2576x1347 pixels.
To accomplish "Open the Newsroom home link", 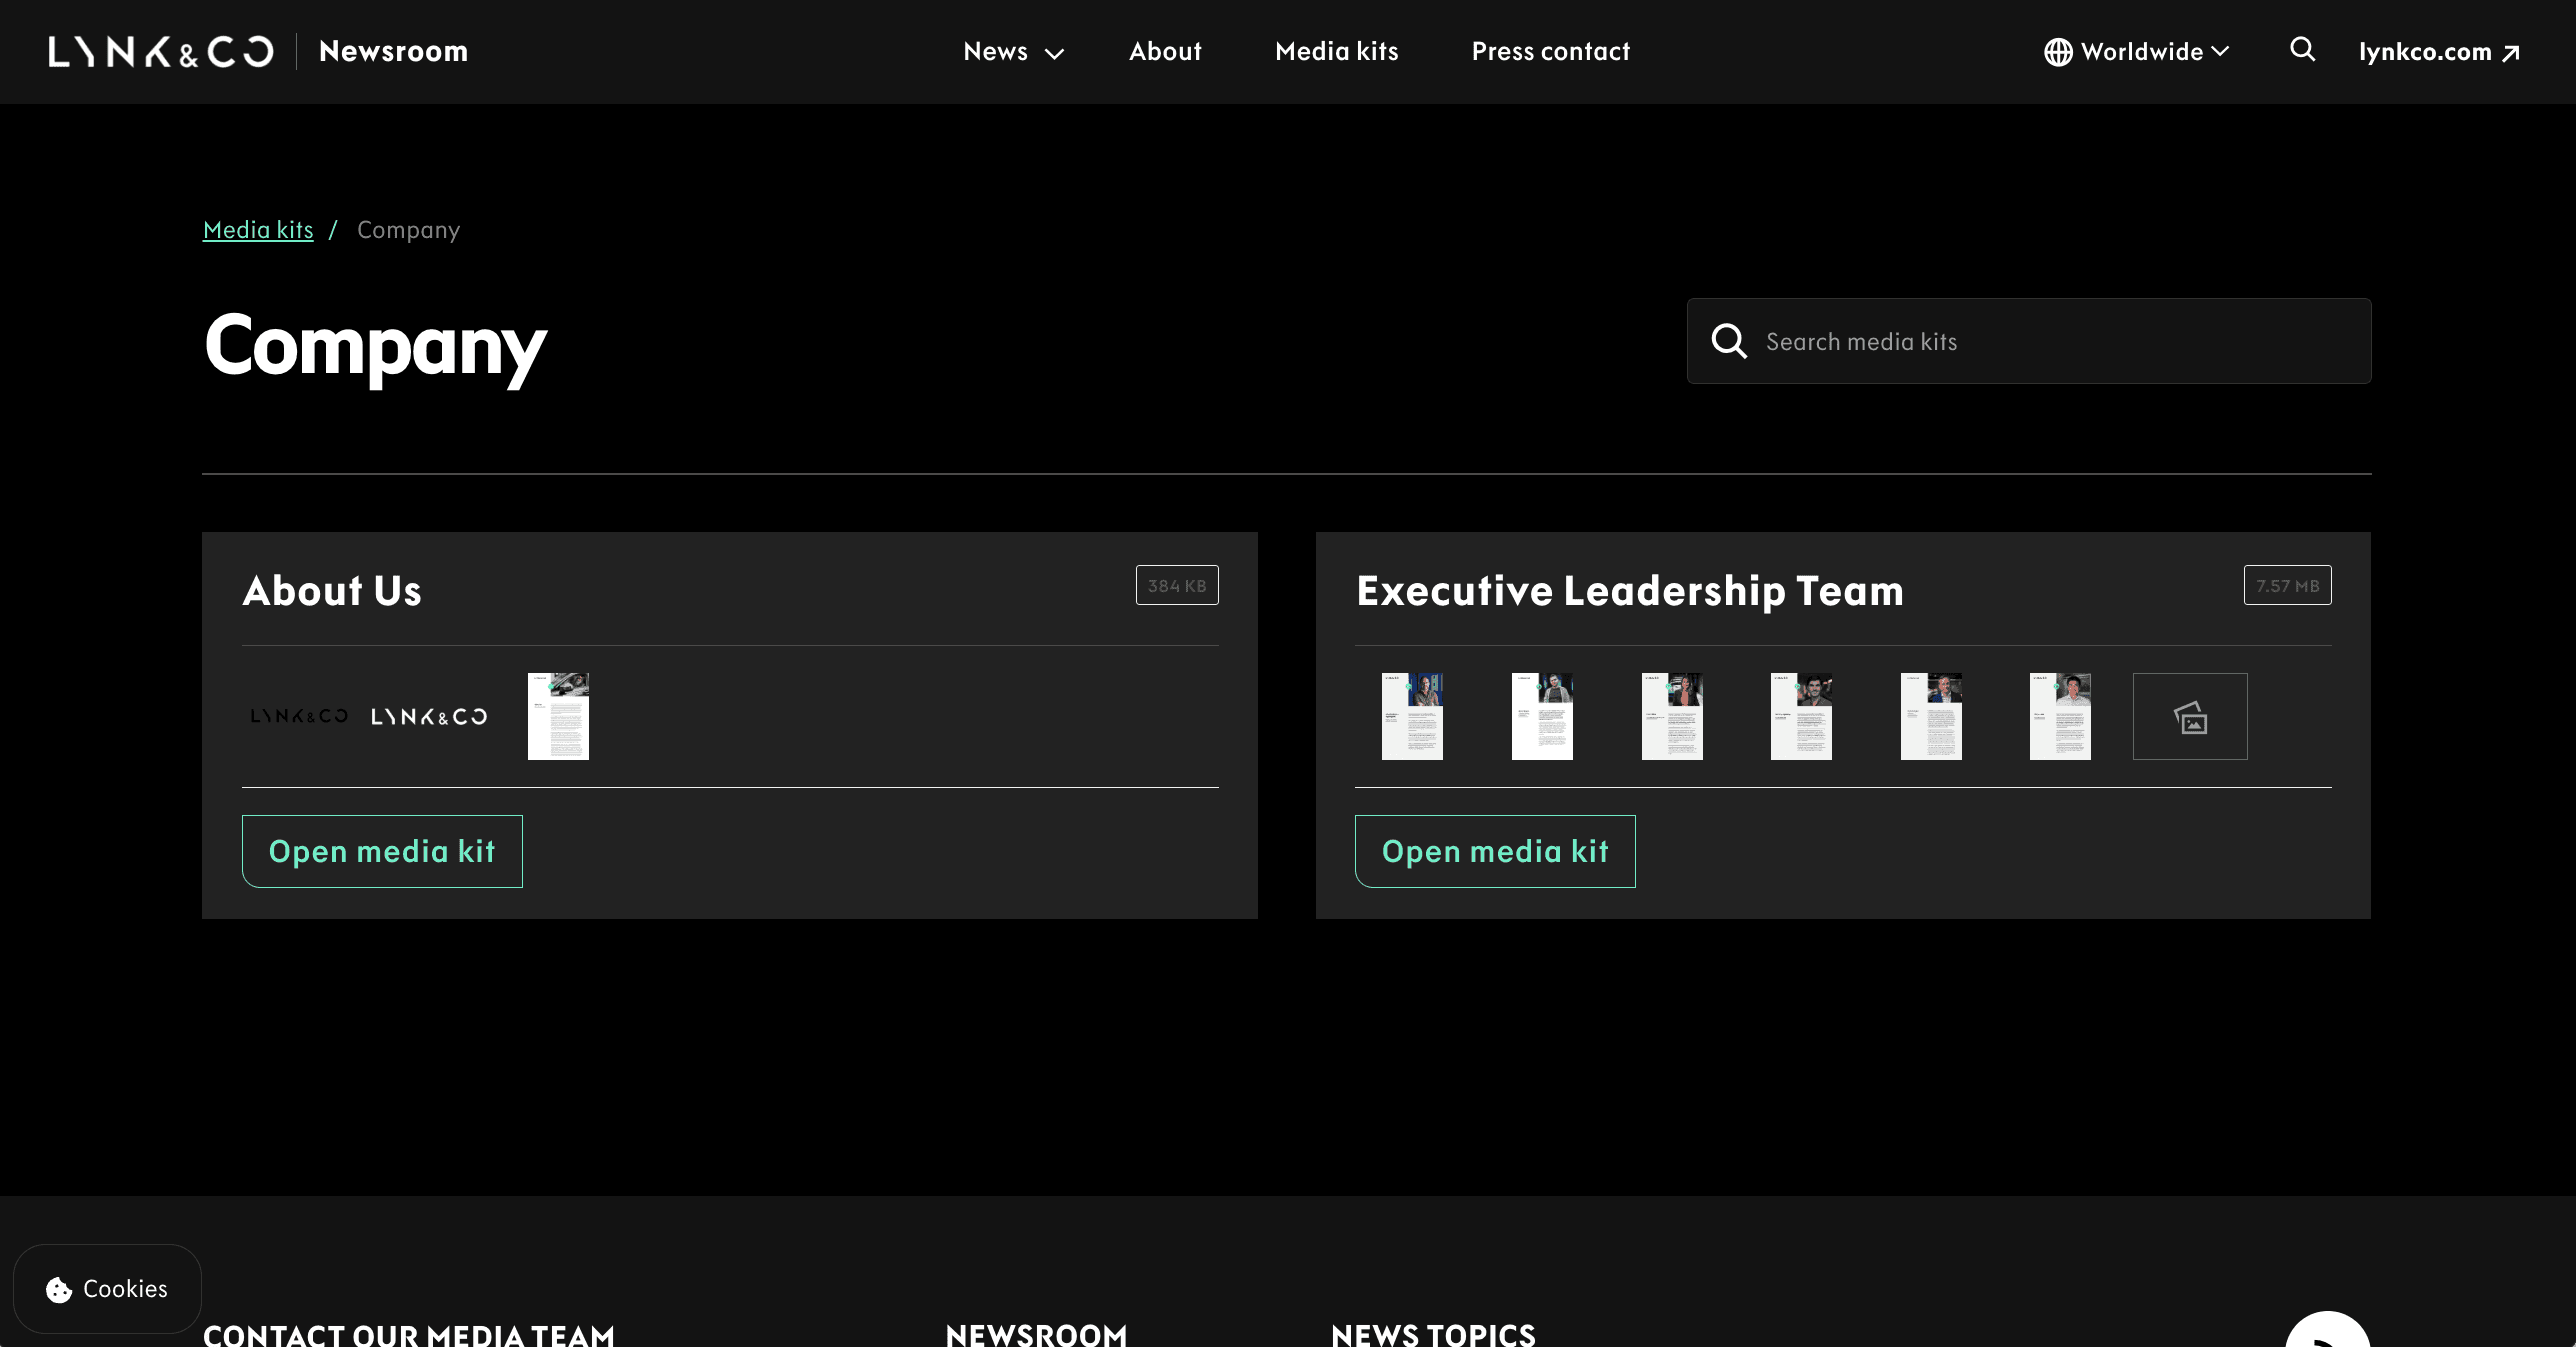I will click(x=393, y=52).
